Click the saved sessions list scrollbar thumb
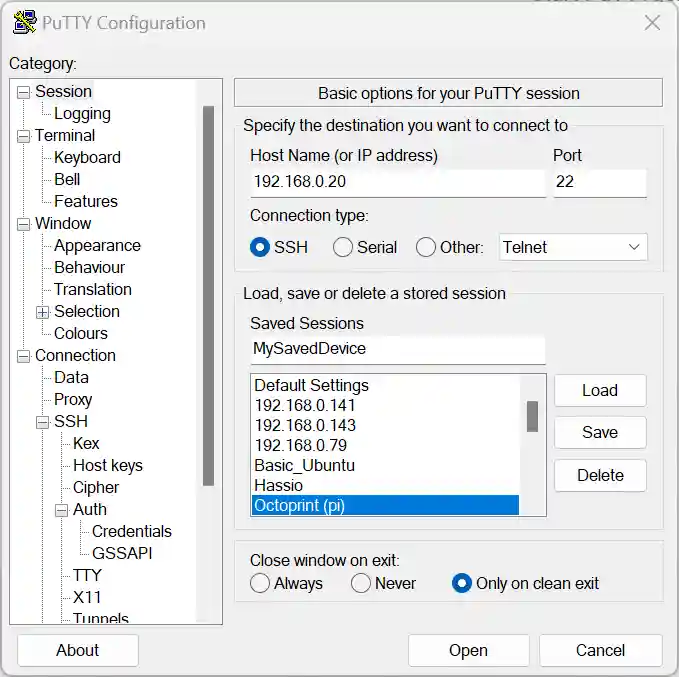679x677 pixels. click(532, 416)
